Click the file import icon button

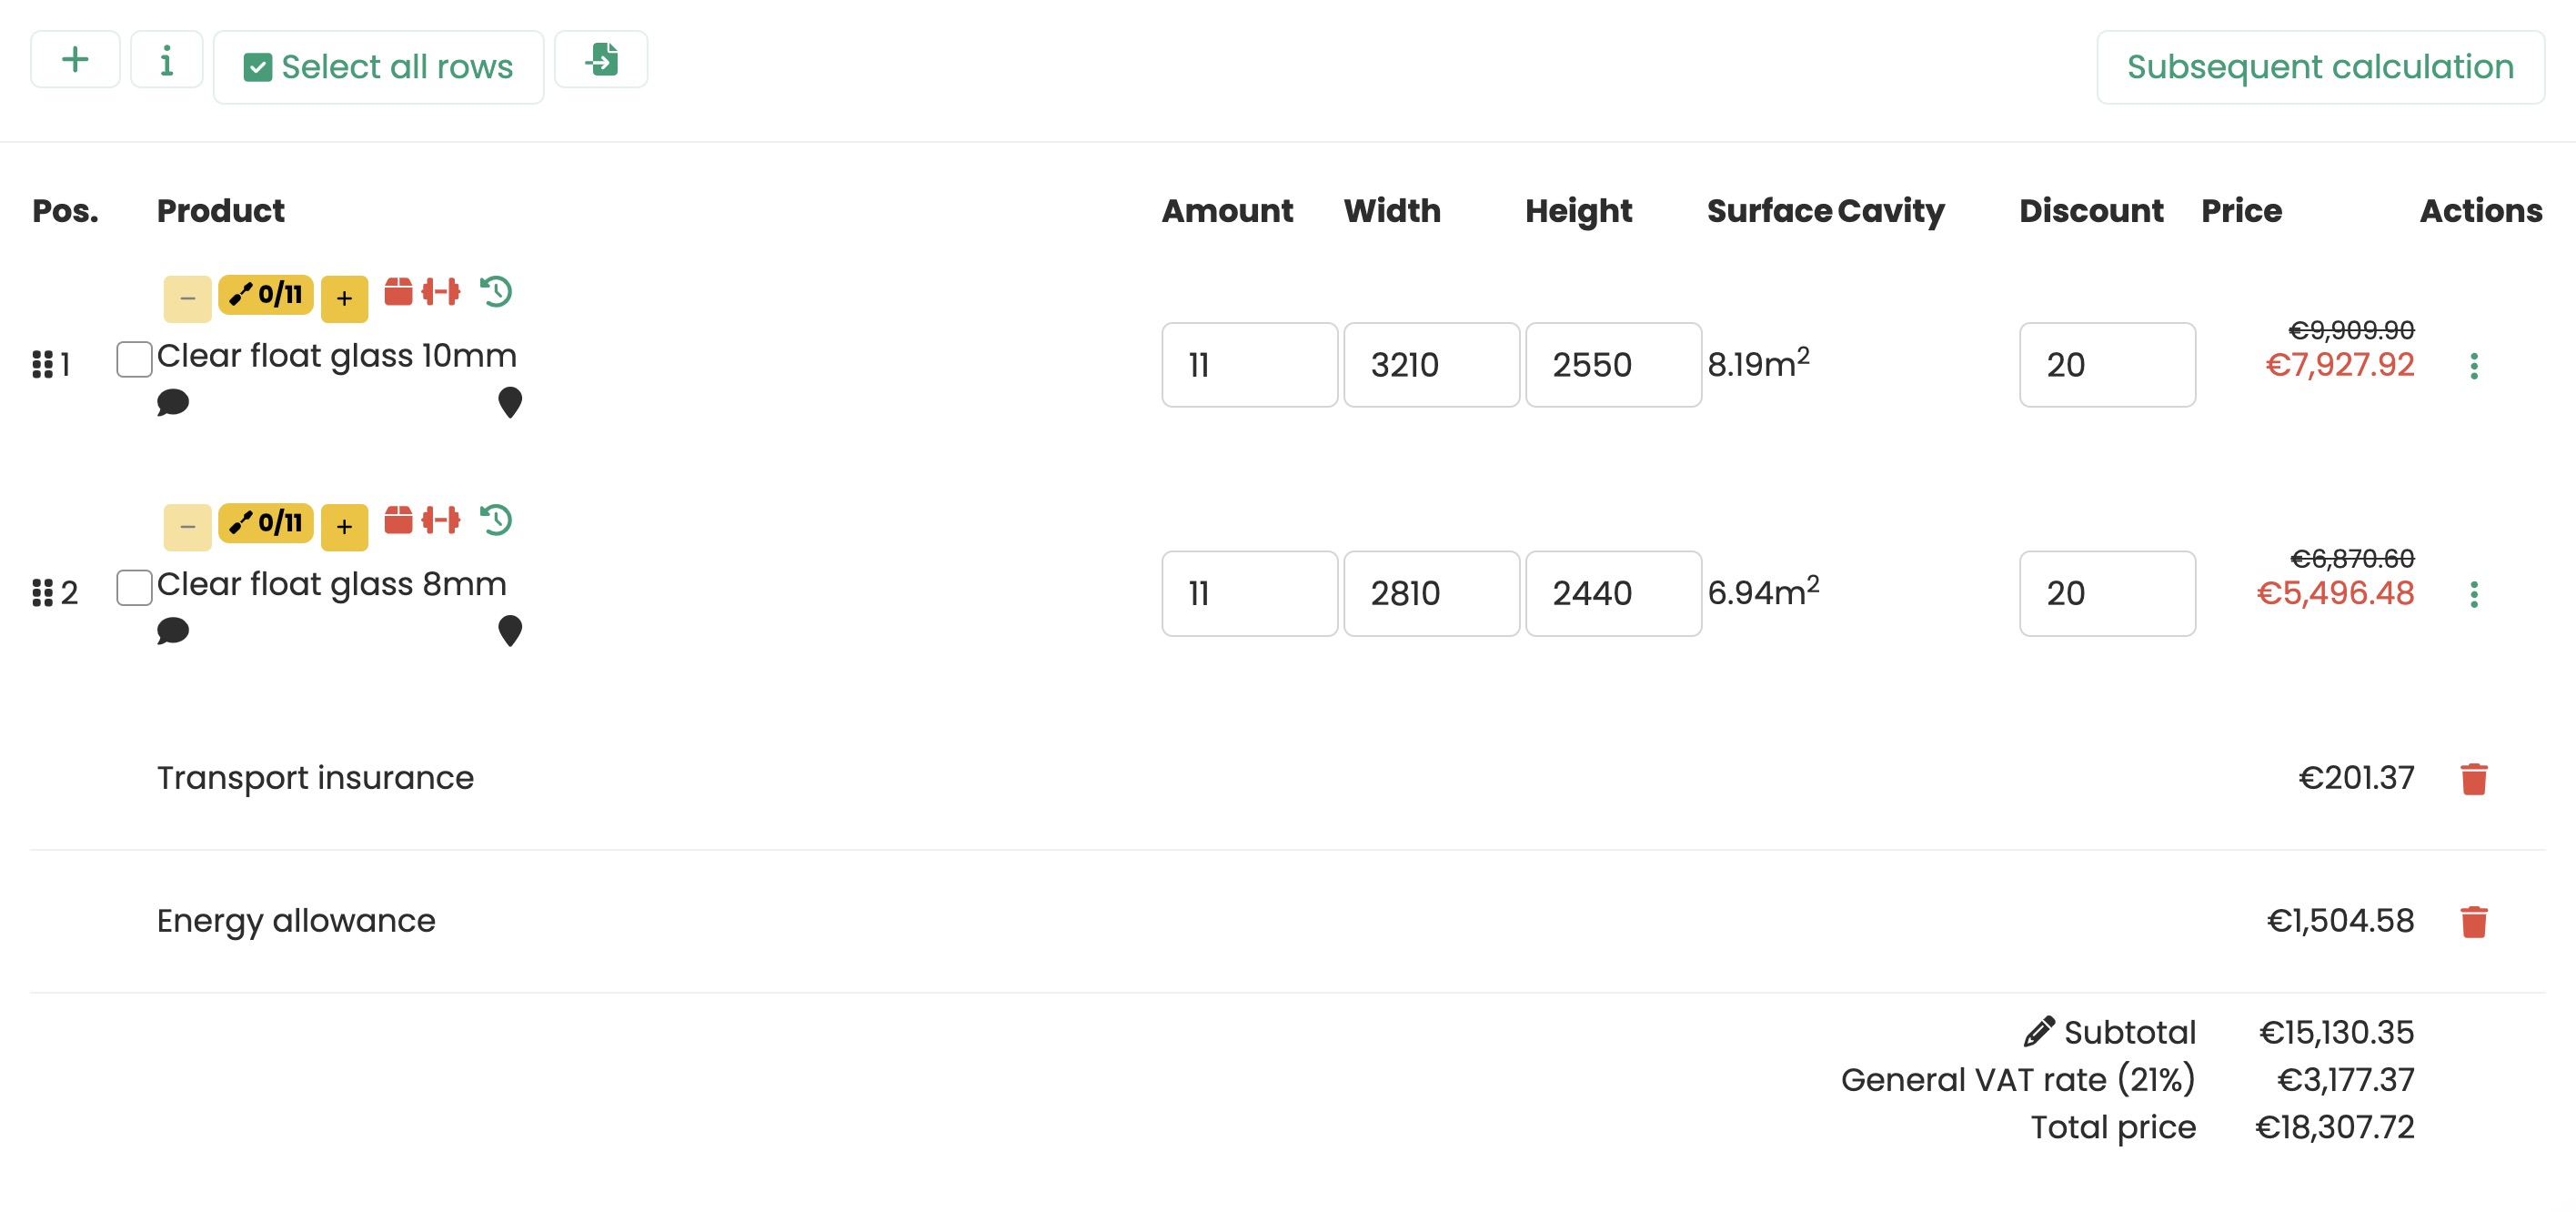pyautogui.click(x=601, y=60)
